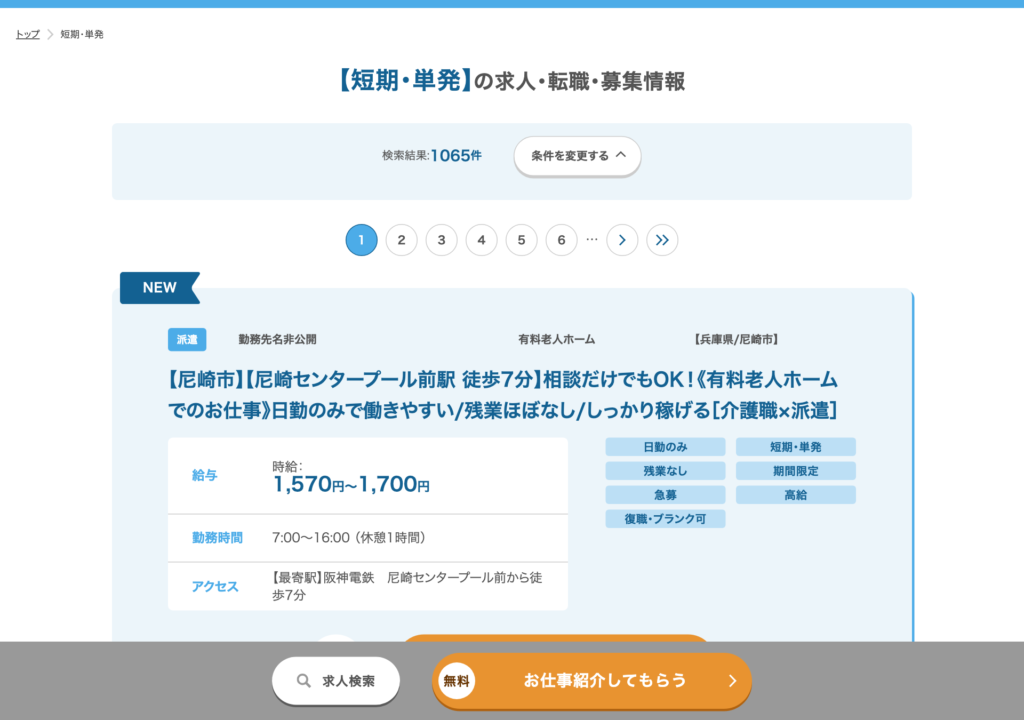The height and width of the screenshot is (720, 1024).
Task: Click the 勤務時間 row label
Action: 217,538
